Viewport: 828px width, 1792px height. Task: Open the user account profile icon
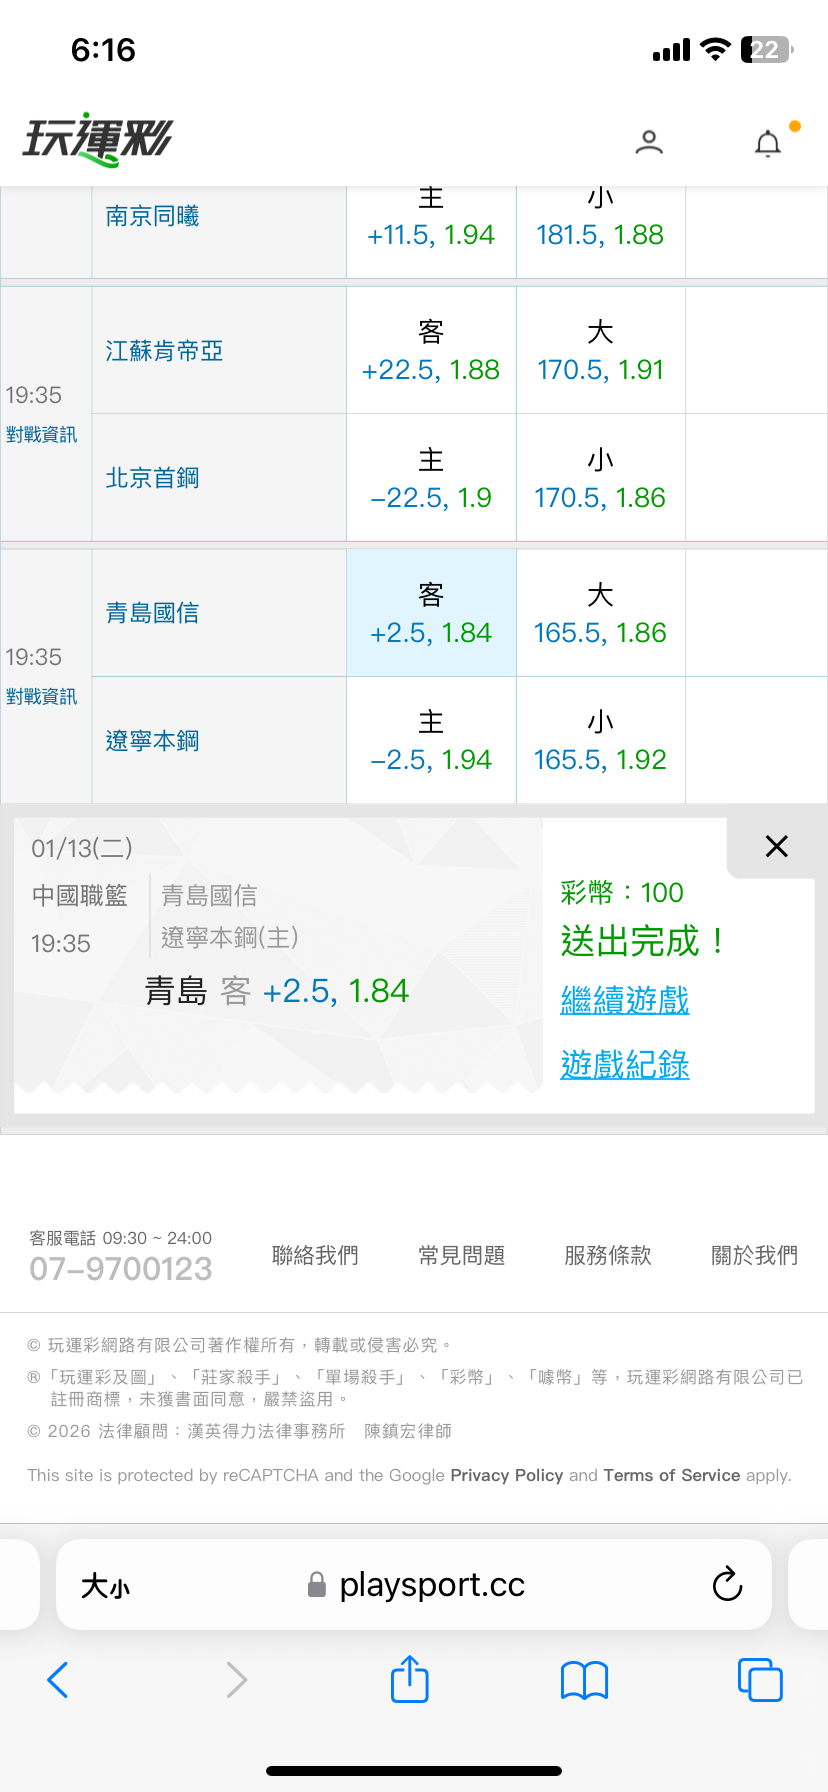[649, 142]
